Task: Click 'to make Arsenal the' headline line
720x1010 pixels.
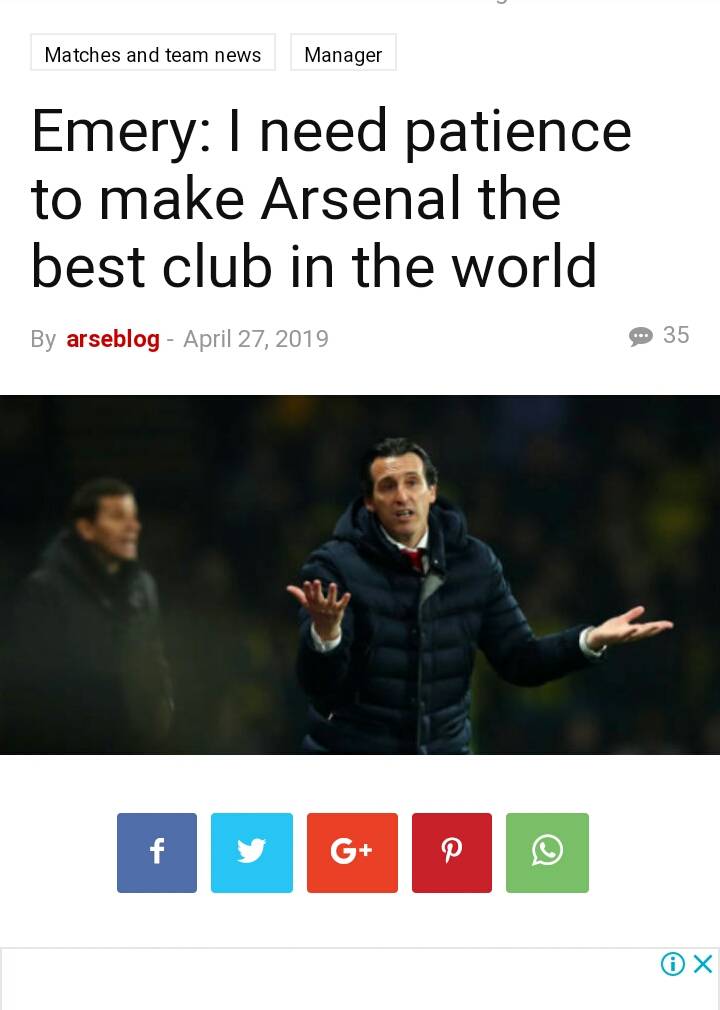Action: tap(296, 198)
